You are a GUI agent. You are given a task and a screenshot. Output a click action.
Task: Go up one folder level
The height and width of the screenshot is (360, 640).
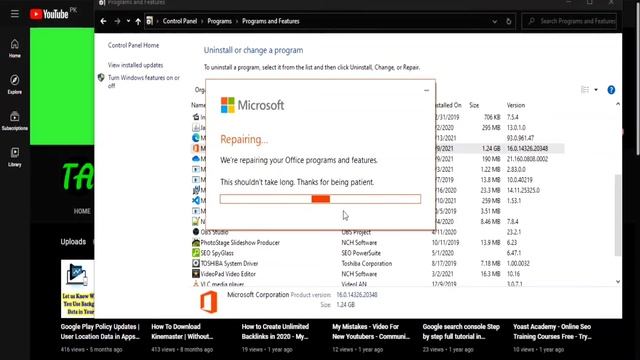click(x=138, y=21)
